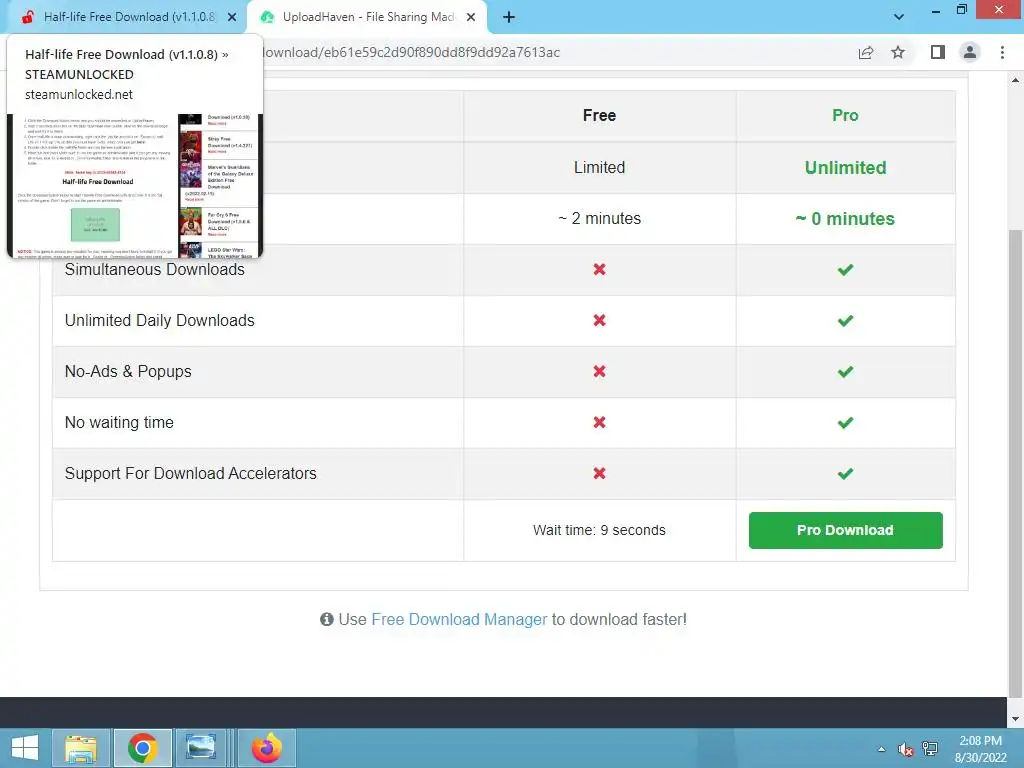Open a new browser tab
The height and width of the screenshot is (768, 1024).
click(x=509, y=18)
